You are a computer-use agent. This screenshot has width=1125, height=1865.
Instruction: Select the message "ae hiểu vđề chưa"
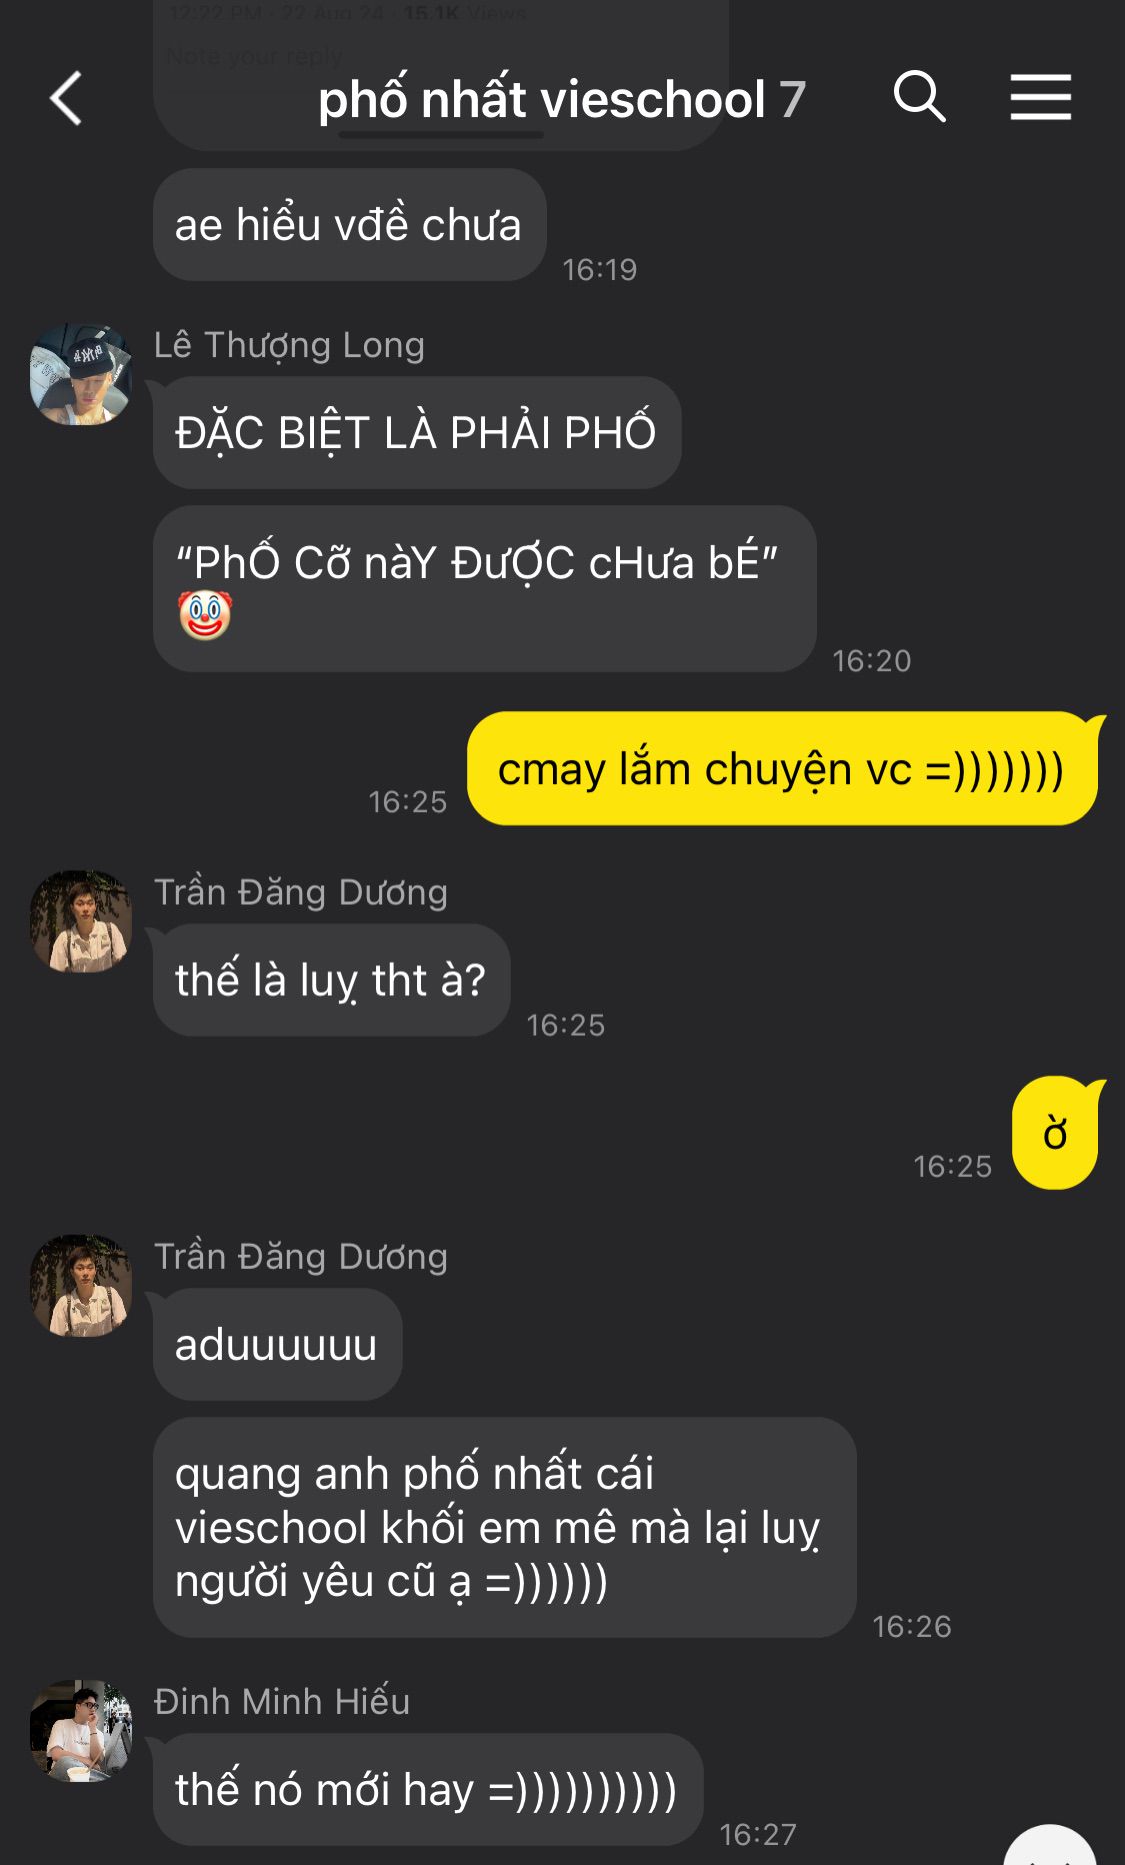tap(349, 225)
